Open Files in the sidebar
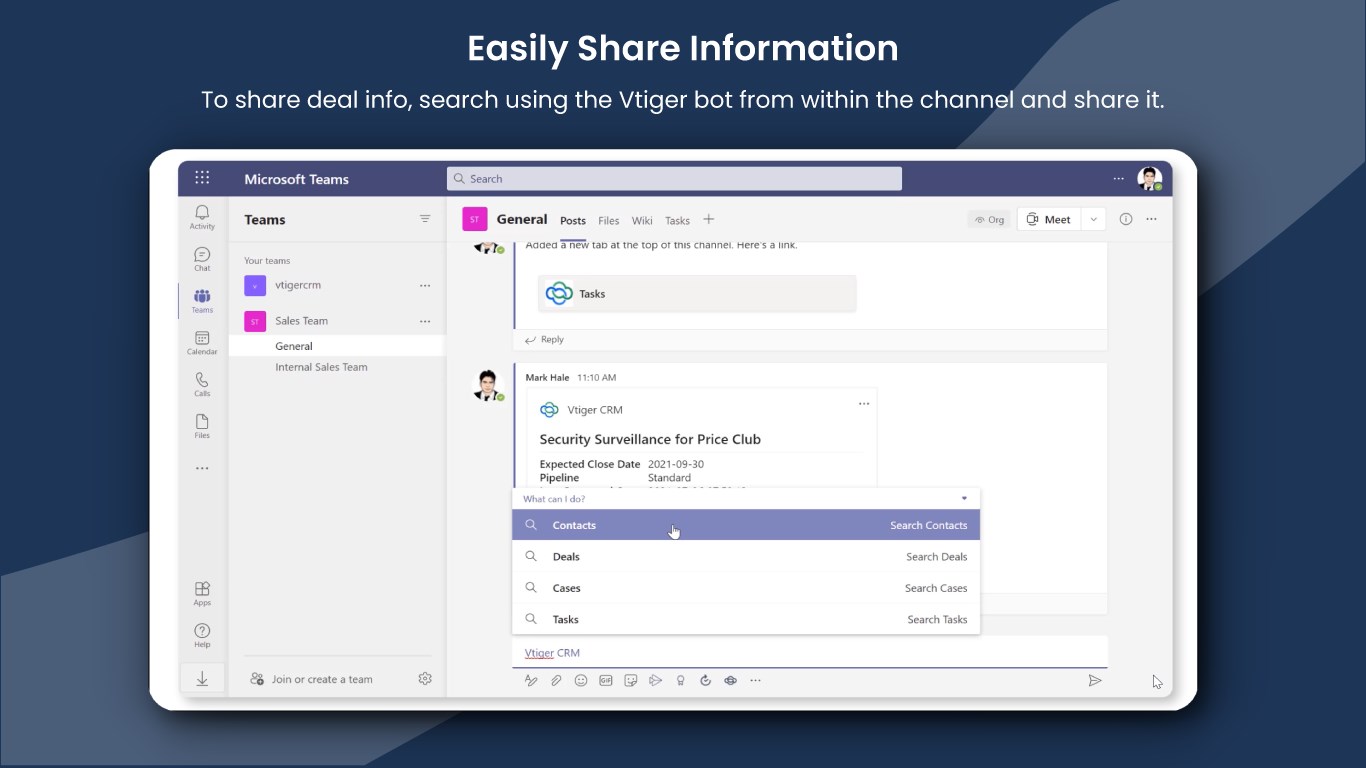 tap(202, 426)
